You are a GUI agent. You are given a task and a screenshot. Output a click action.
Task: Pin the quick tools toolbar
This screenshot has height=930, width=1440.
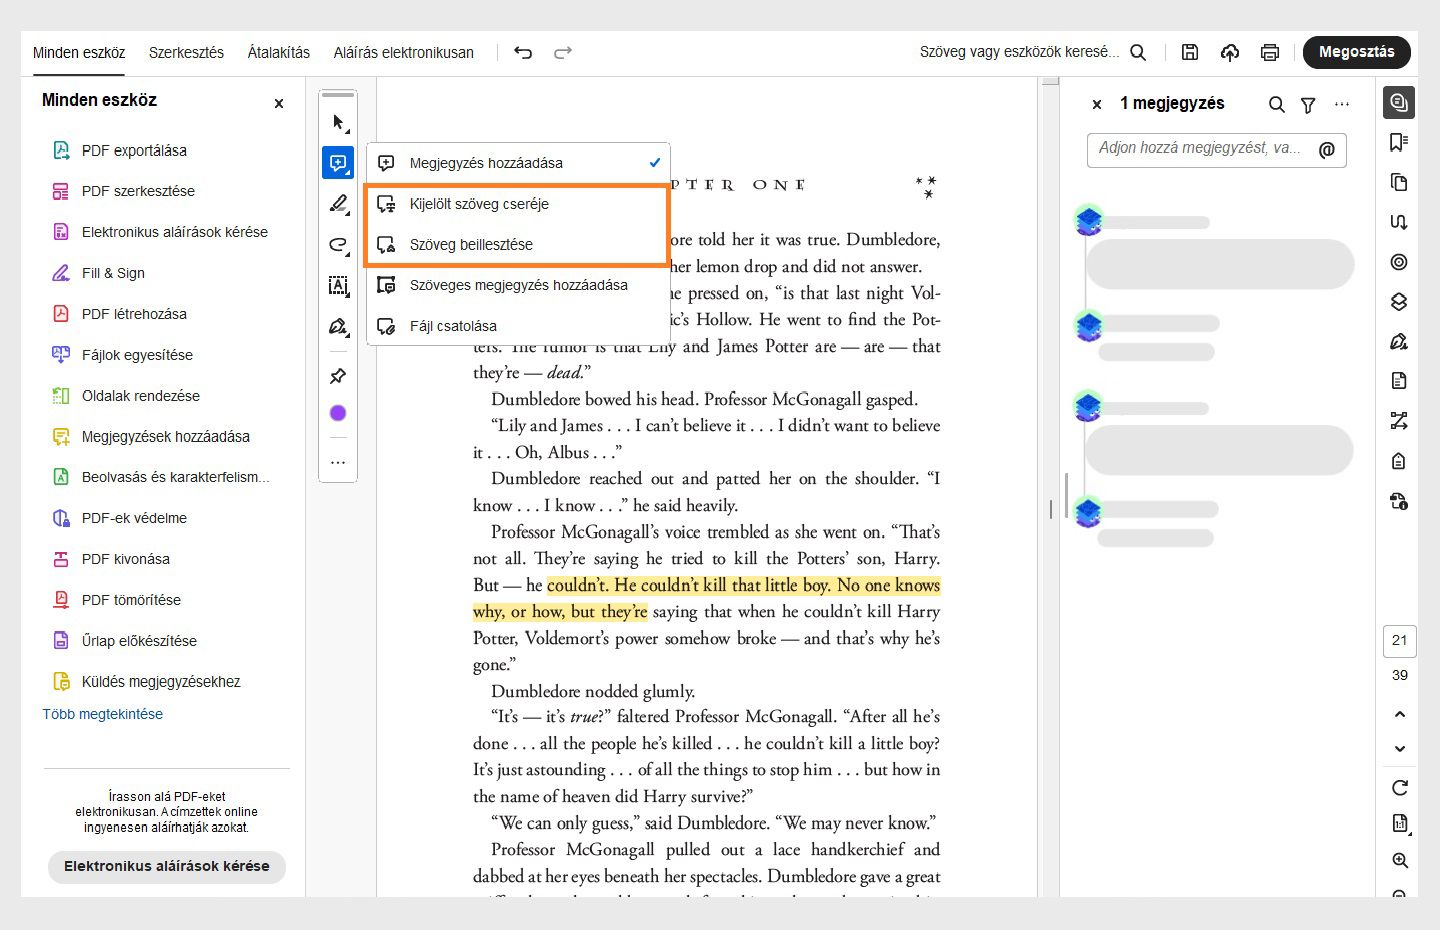pyautogui.click(x=338, y=376)
